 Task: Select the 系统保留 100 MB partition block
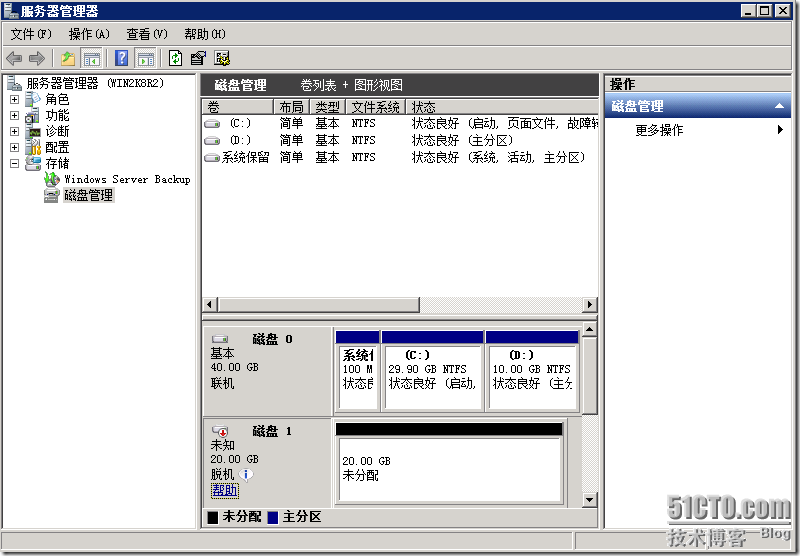pyautogui.click(x=358, y=371)
